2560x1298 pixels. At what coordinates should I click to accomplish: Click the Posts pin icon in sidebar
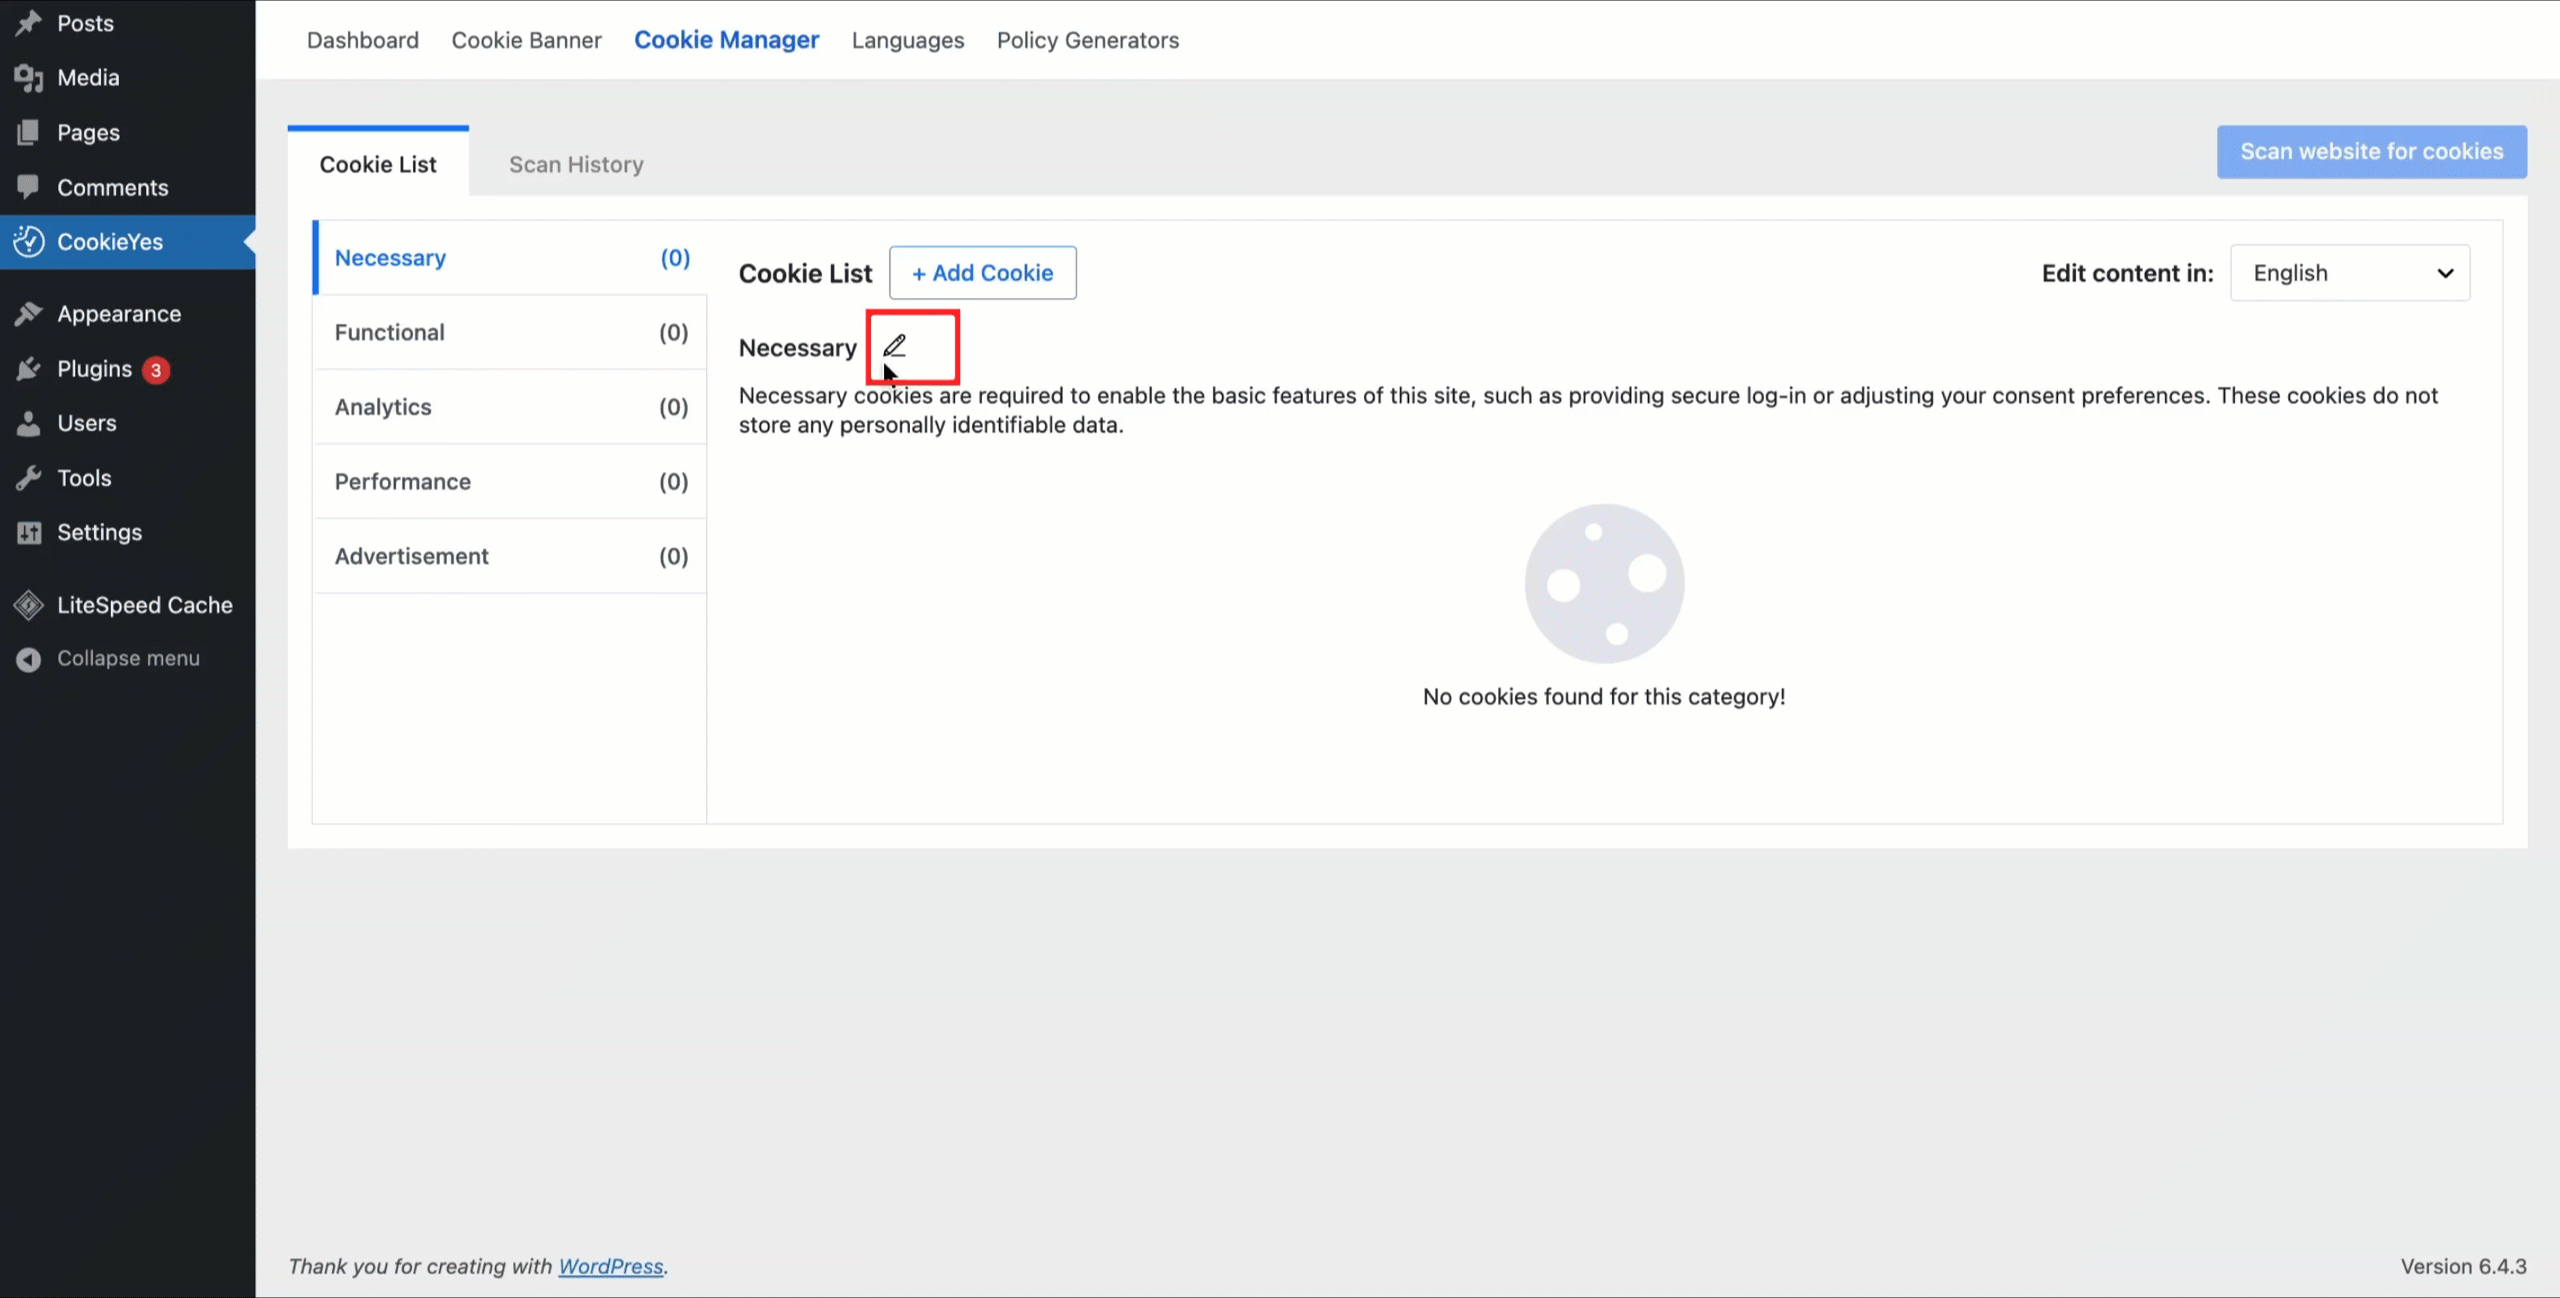click(x=29, y=23)
